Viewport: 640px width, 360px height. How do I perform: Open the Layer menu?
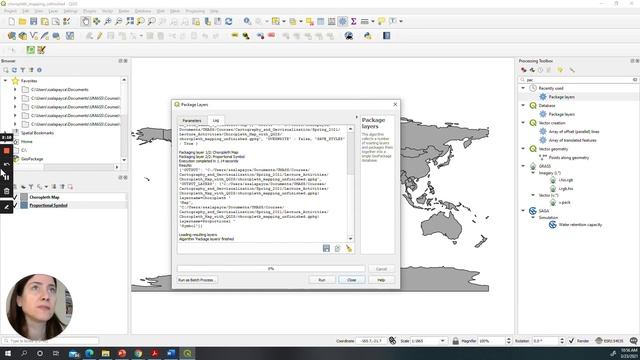click(x=53, y=11)
